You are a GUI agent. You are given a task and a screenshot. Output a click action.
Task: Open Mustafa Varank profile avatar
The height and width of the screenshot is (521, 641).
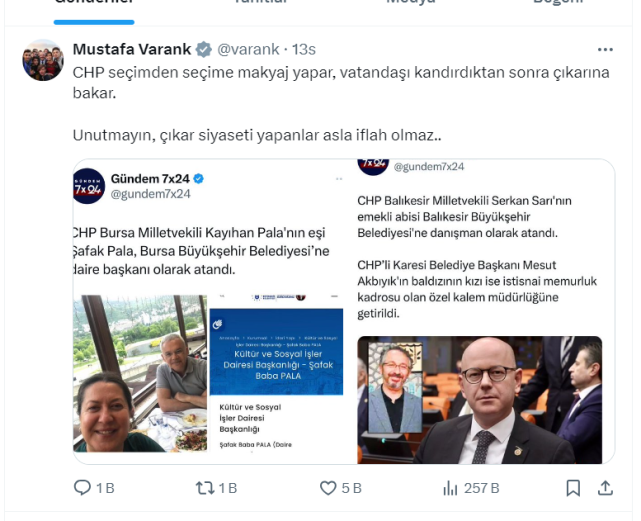coord(43,60)
